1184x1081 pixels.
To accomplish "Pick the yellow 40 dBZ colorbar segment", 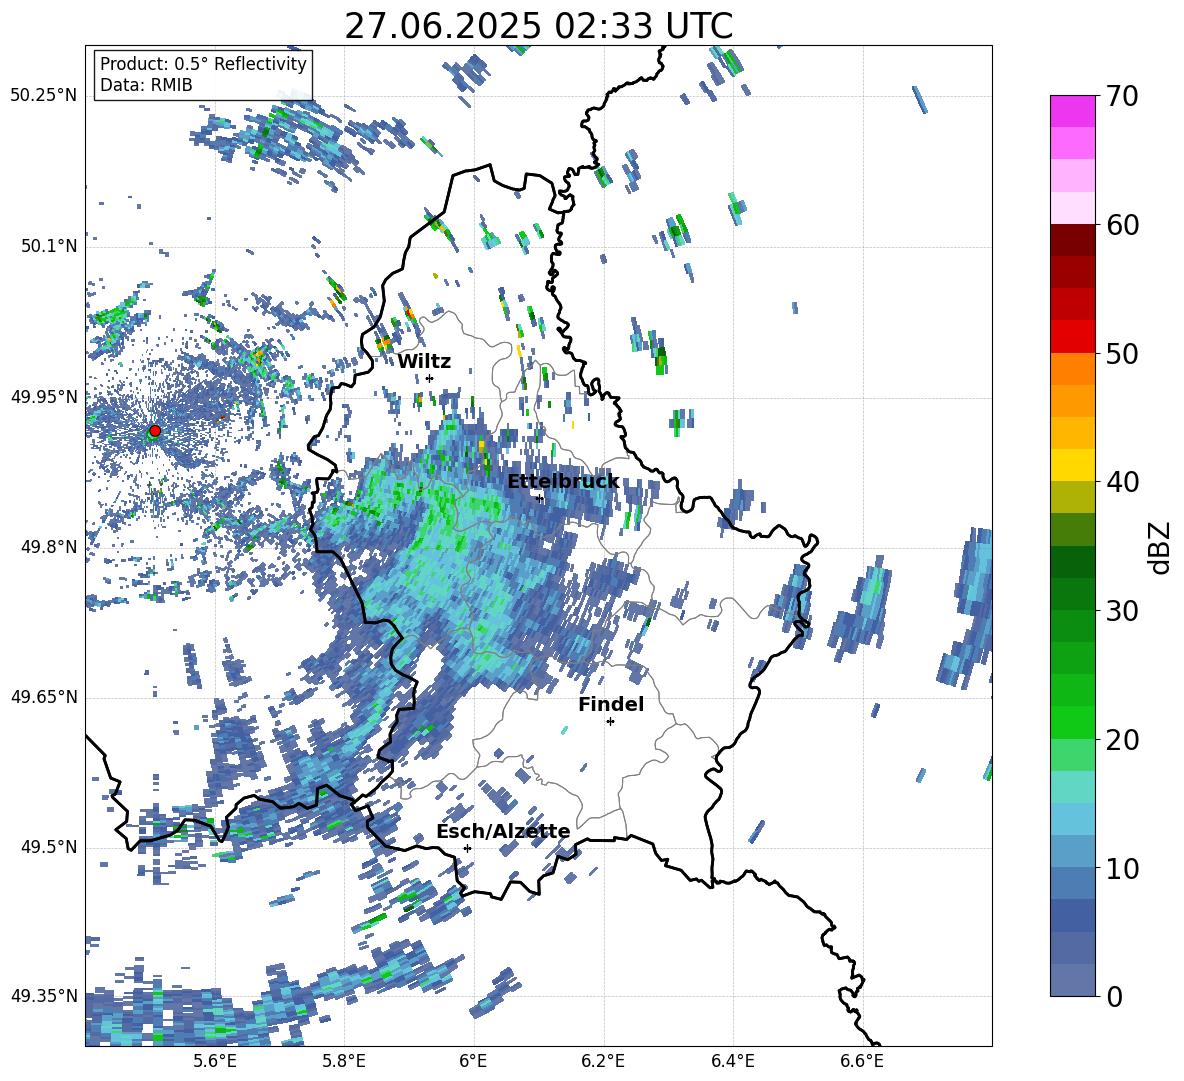I will coord(1072,465).
